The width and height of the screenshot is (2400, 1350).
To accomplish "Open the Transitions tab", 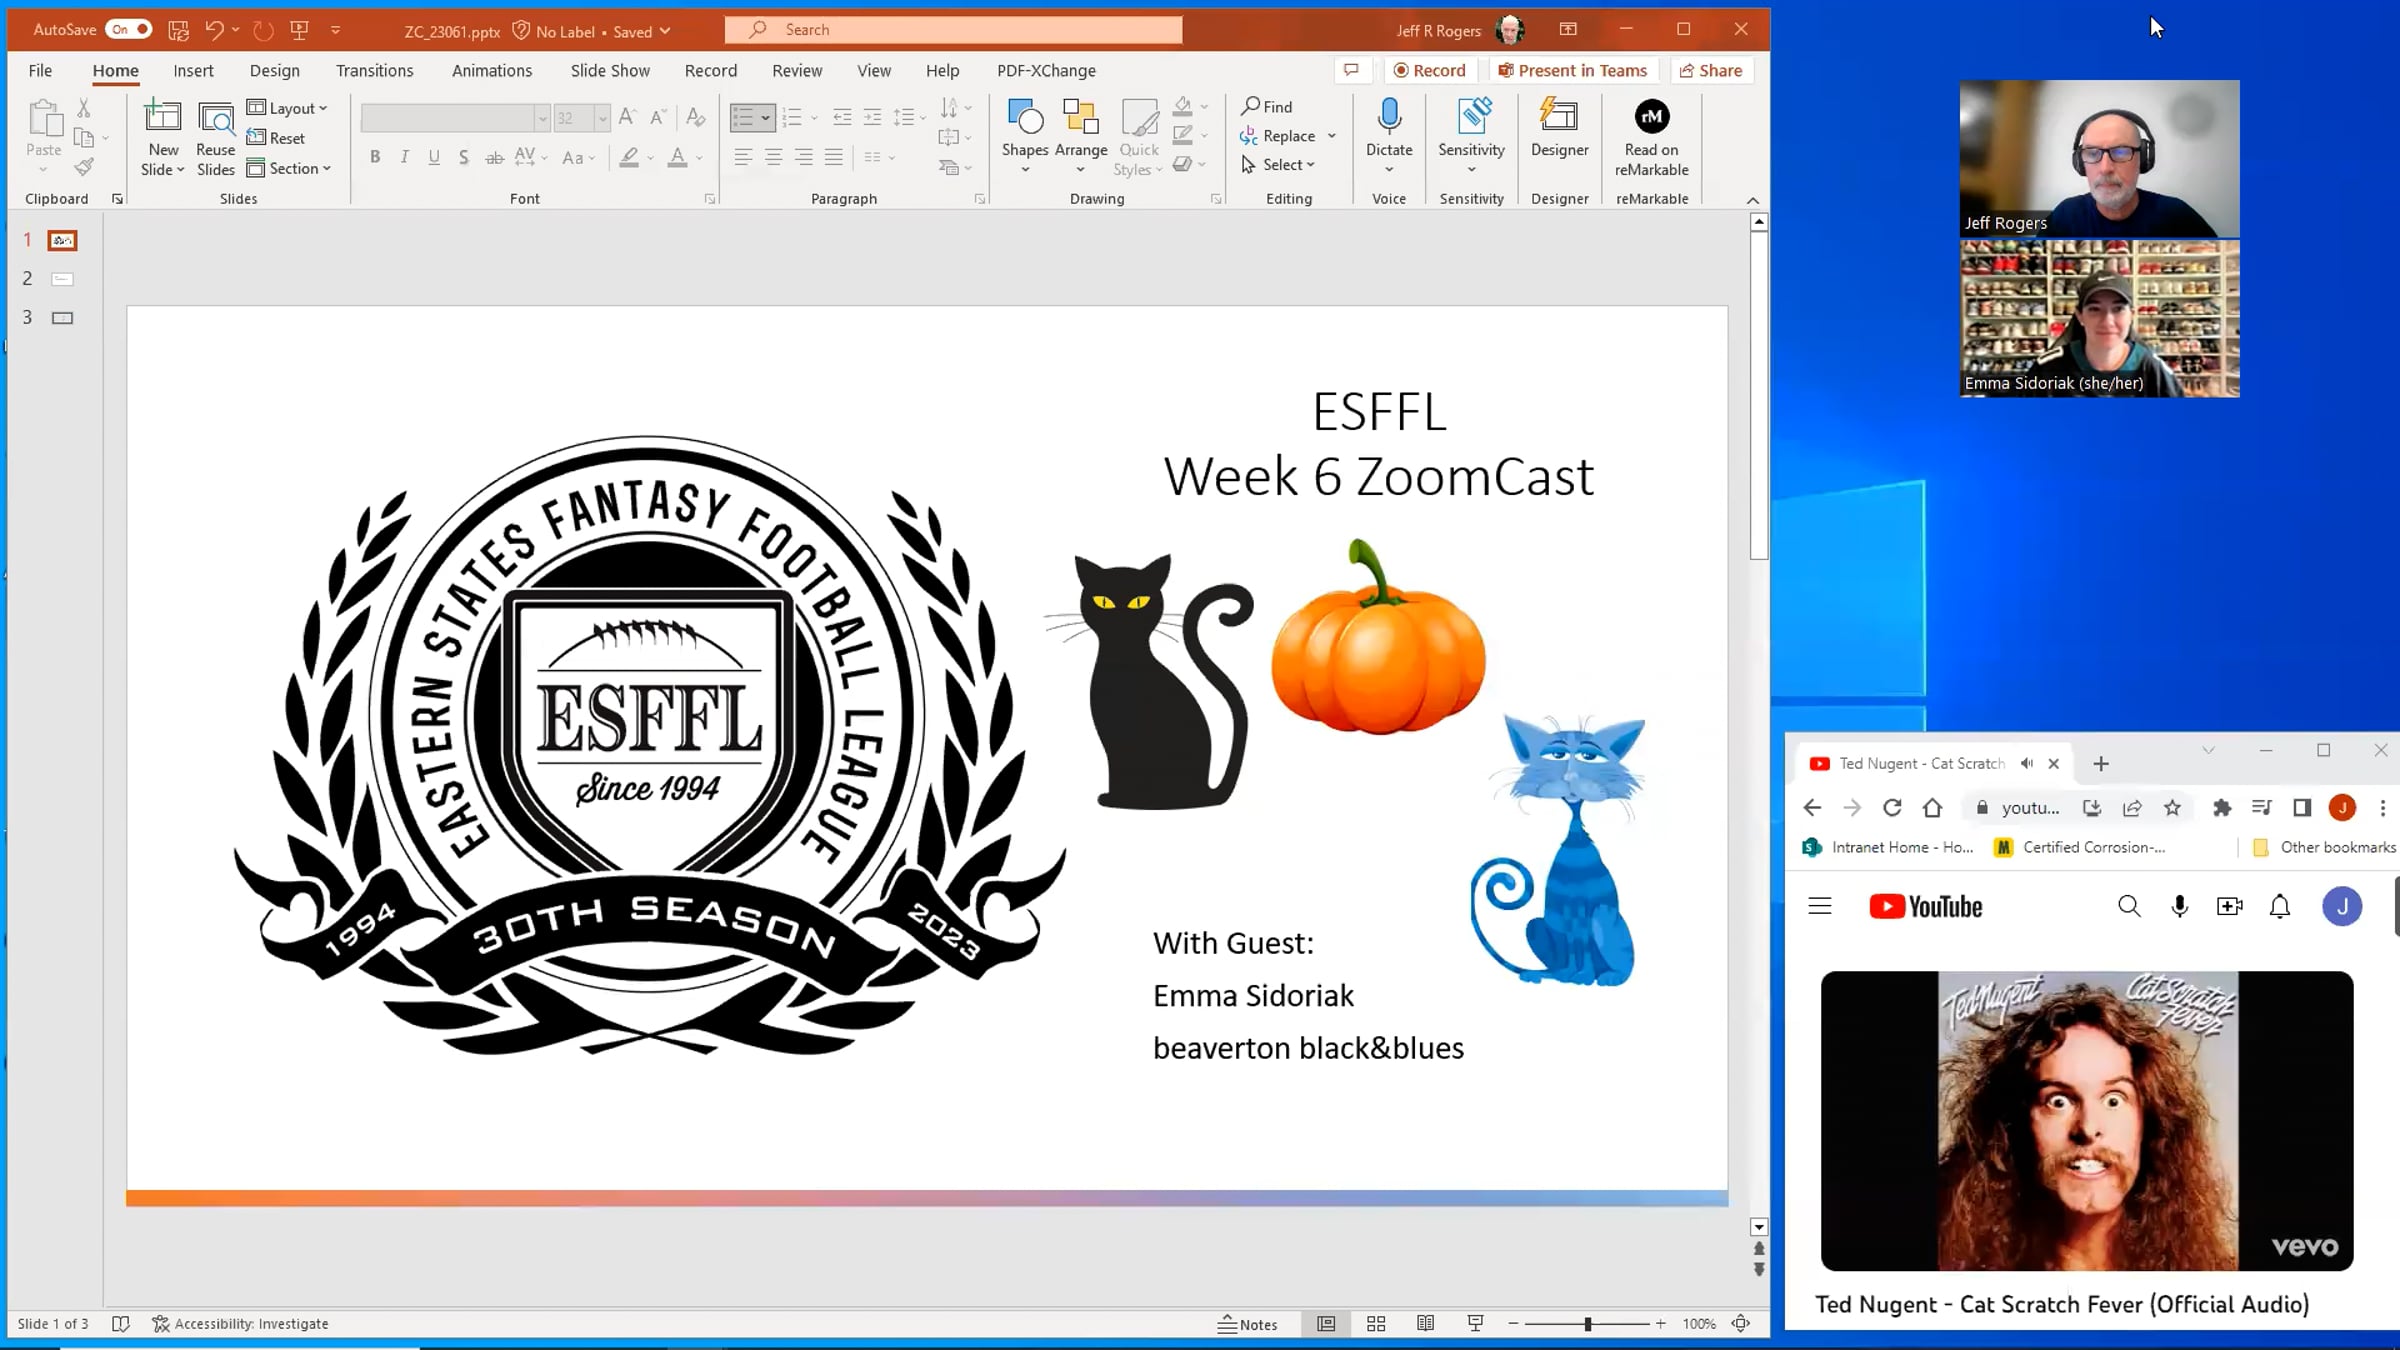I will coord(375,70).
